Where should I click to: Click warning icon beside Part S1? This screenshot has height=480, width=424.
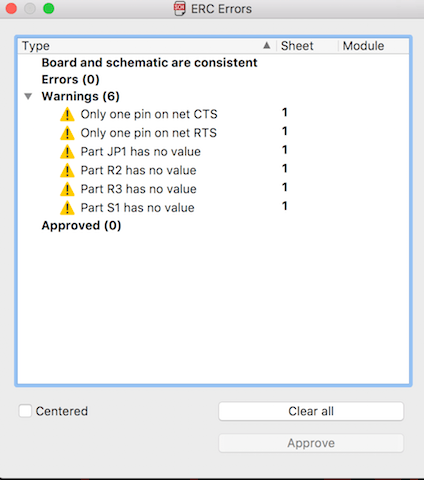point(67,208)
